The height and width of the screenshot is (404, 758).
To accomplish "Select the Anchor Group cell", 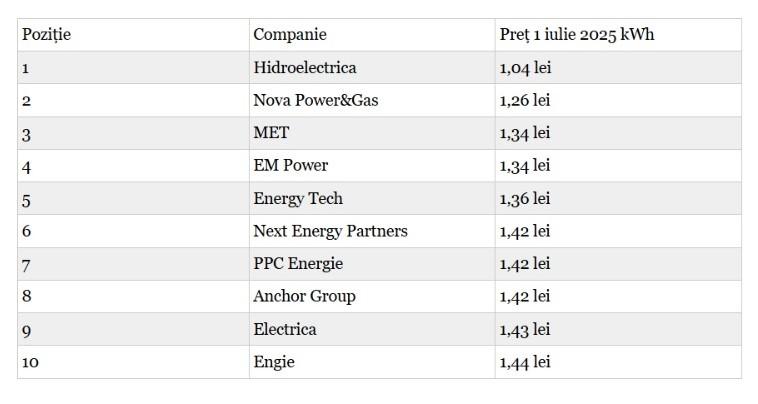I will (304, 296).
